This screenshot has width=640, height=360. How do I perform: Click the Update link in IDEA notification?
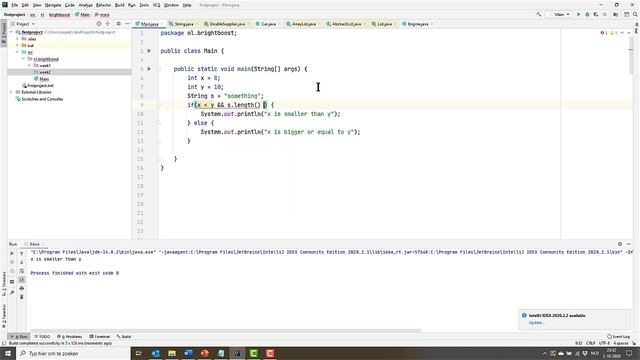tap(536, 323)
